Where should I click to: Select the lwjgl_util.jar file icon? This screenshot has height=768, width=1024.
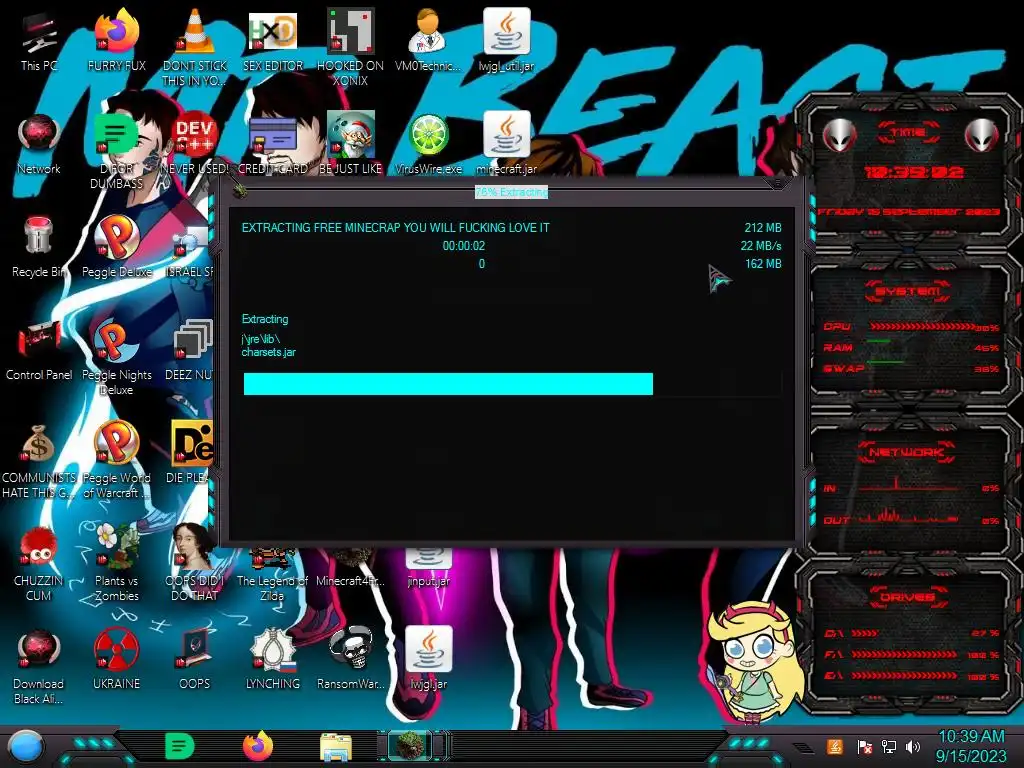506,41
